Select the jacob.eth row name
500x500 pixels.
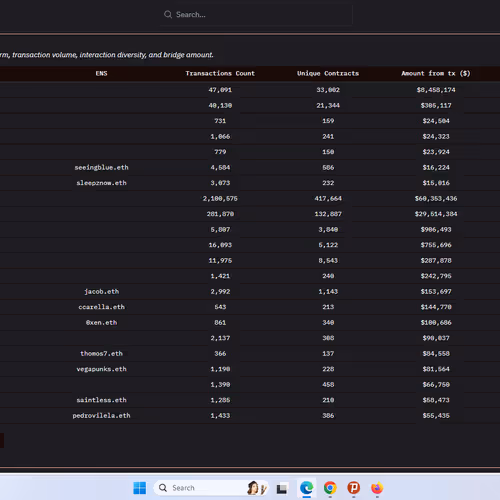[x=101, y=291]
